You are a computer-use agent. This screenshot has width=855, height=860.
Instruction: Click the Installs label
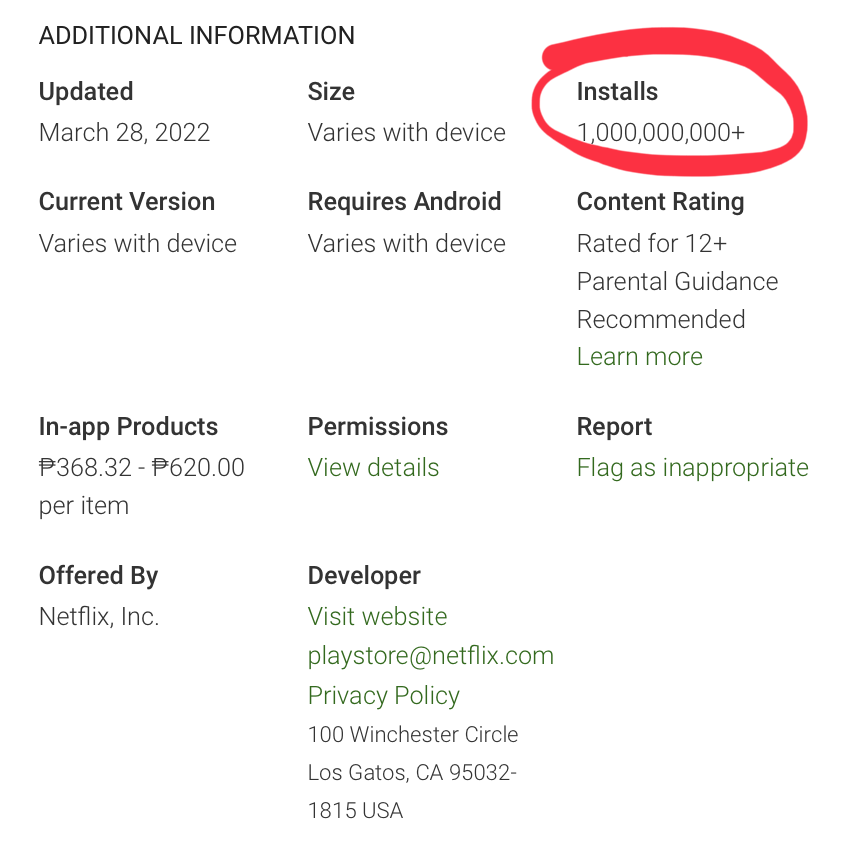pos(617,92)
